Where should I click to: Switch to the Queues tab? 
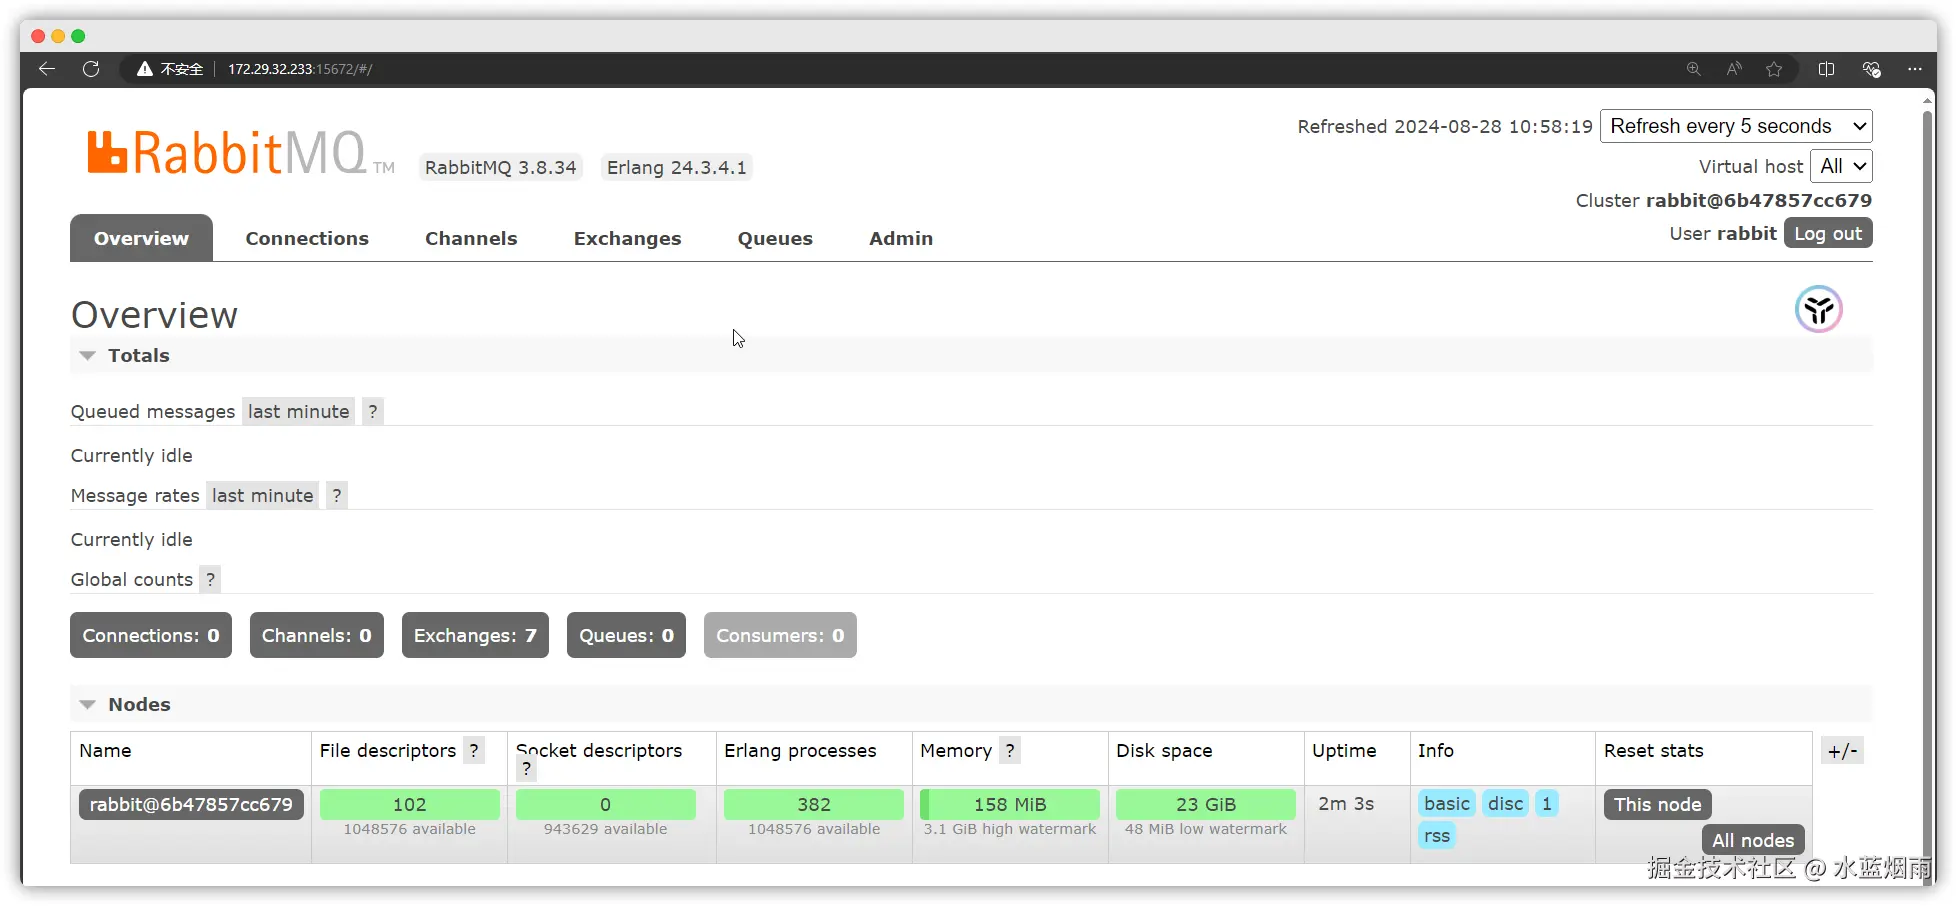[775, 238]
